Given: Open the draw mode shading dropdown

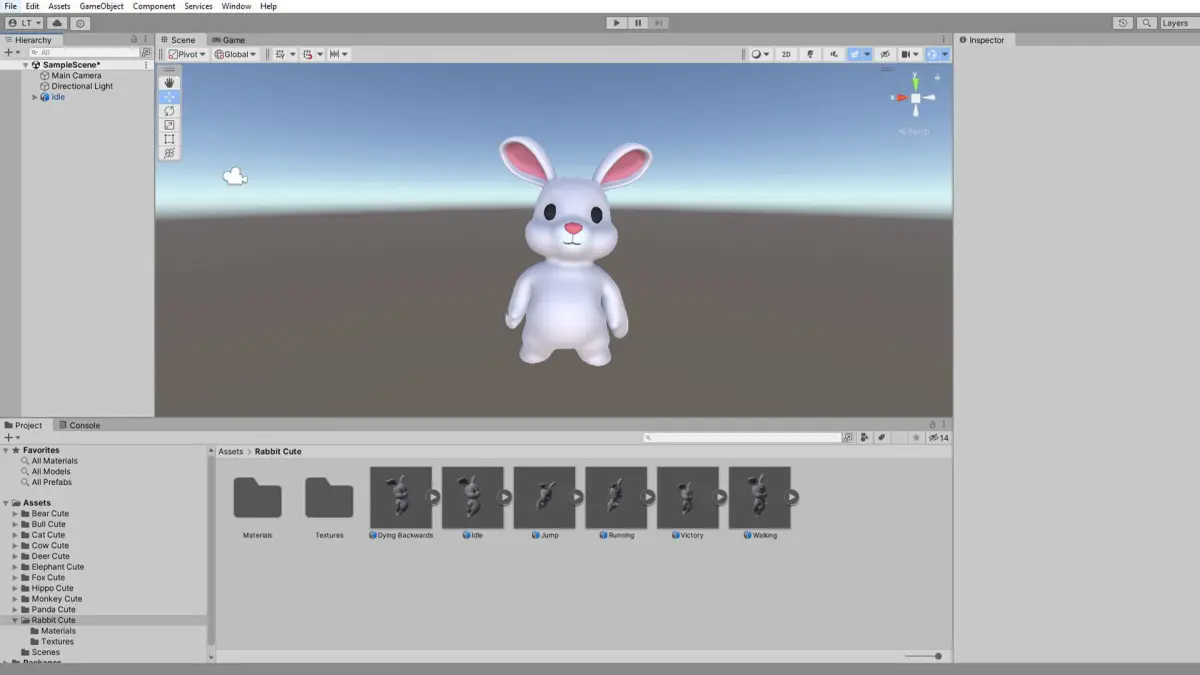Looking at the screenshot, I should pos(760,54).
